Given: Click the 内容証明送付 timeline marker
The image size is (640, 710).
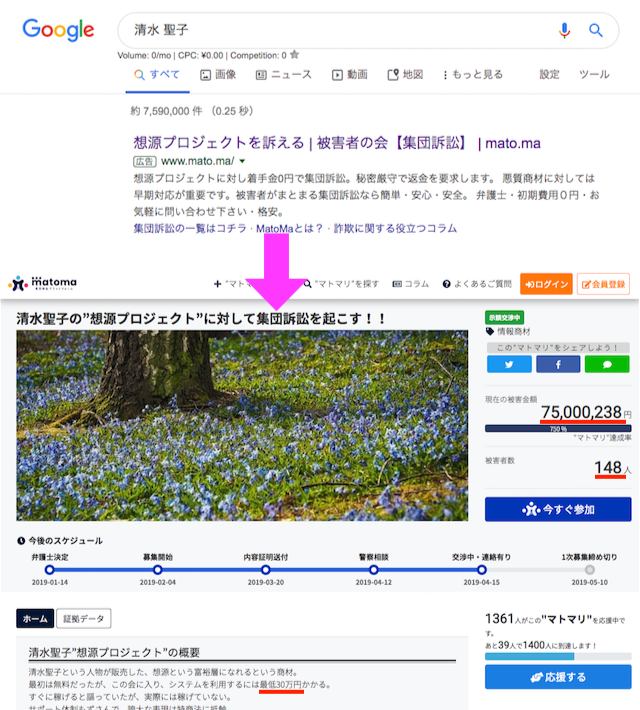Looking at the screenshot, I should pyautogui.click(x=266, y=570).
